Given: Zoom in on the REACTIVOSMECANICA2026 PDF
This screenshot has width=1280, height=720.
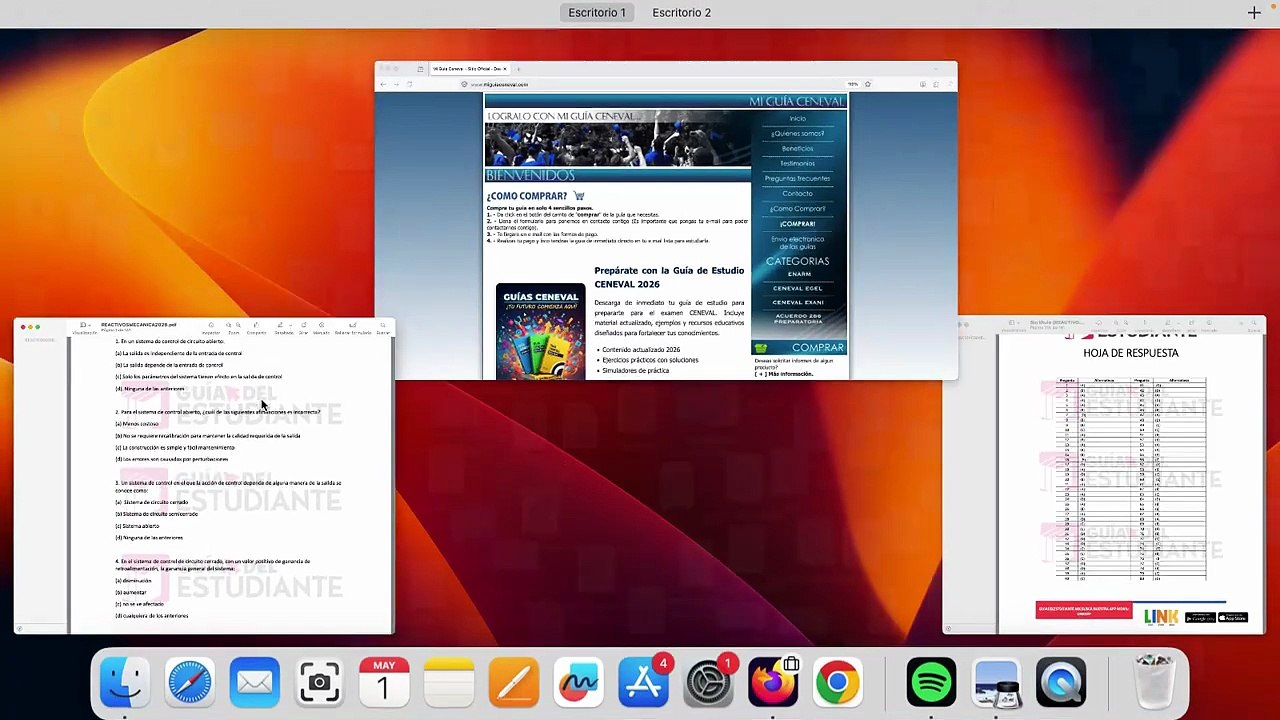Looking at the screenshot, I should click(x=238, y=326).
